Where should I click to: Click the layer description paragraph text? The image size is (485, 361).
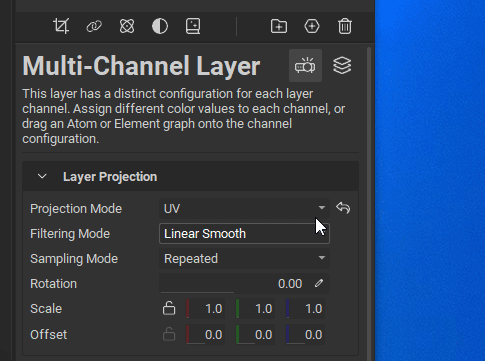tap(184, 116)
